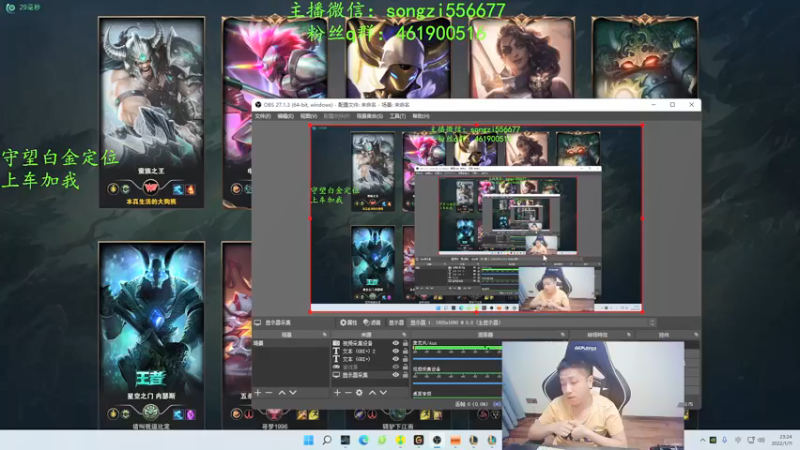Open Microsoft Edge from taskbar
Image resolution: width=800 pixels, height=450 pixels.
[363, 440]
